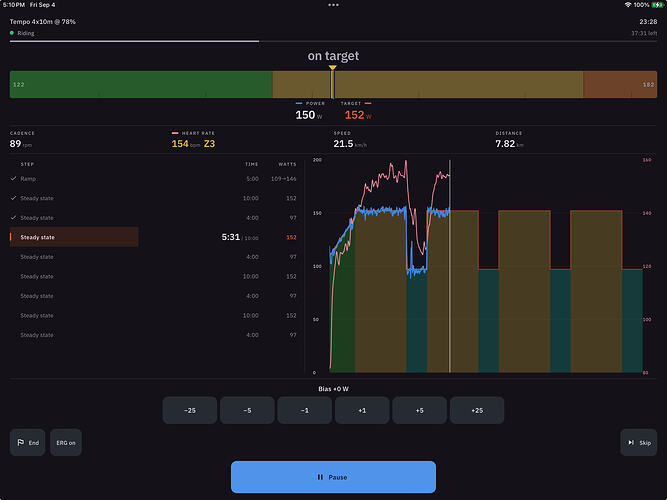Click the '122' label on power gauge

pyautogui.click(x=19, y=85)
